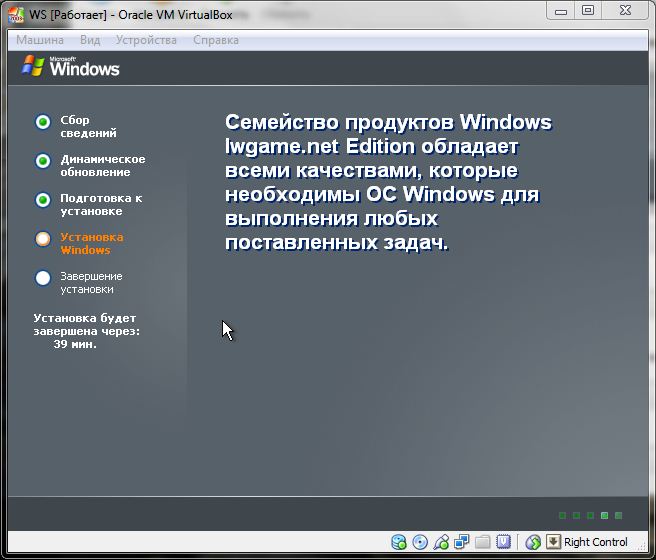Click the optical CD drive status icon
Screen dimensions: 656x560
(420, 542)
